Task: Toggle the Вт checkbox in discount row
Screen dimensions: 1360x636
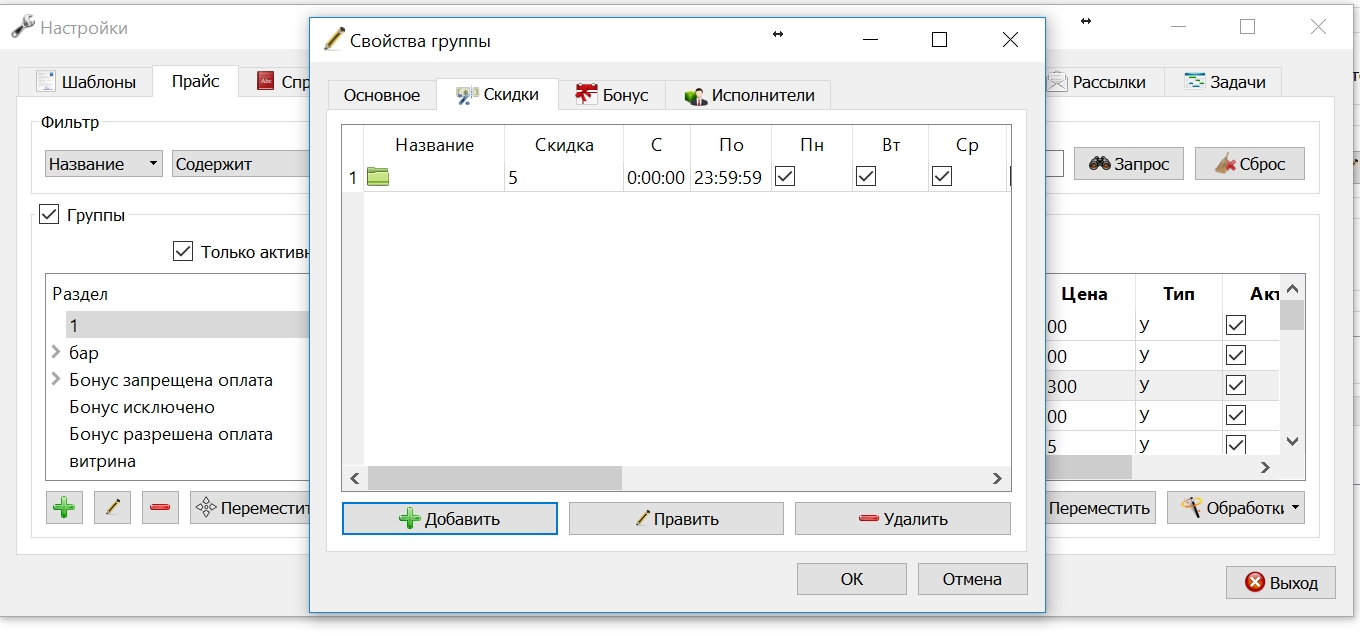Action: (x=866, y=176)
